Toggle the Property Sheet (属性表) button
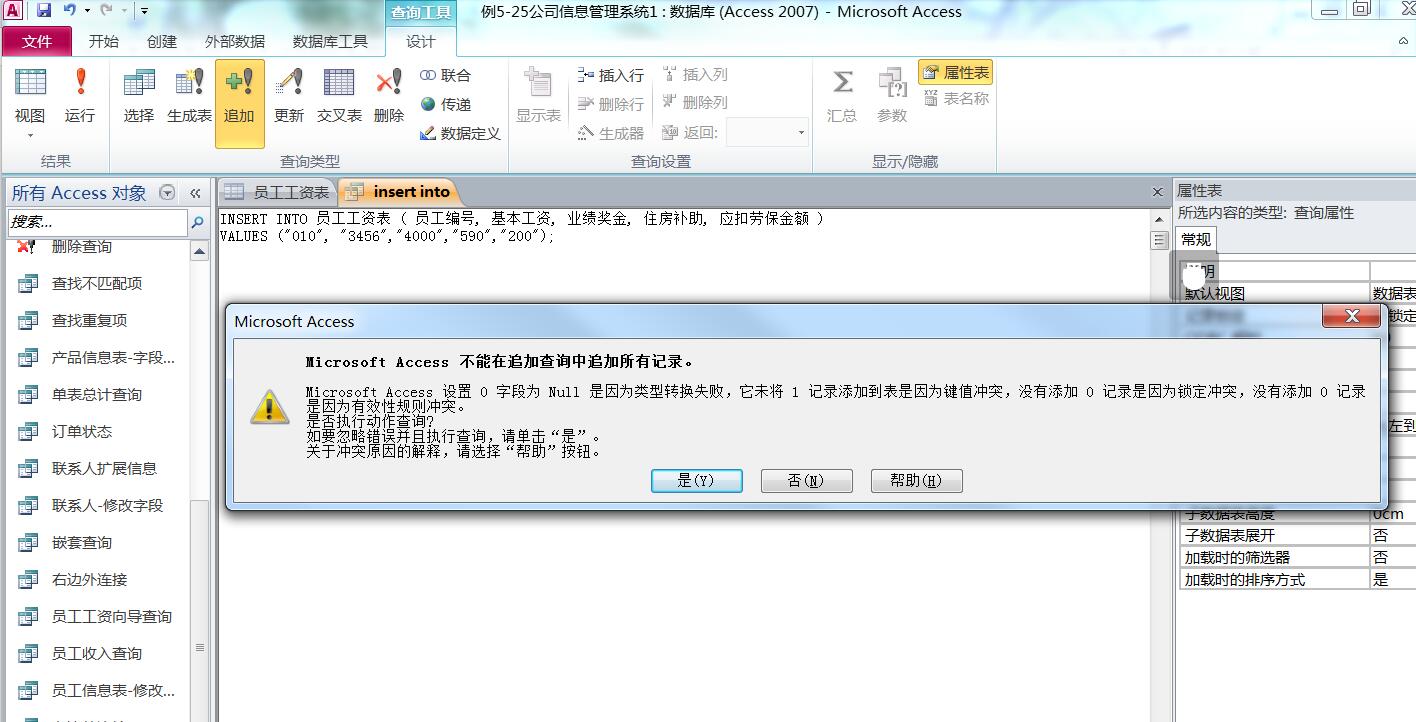1416x722 pixels. click(955, 73)
